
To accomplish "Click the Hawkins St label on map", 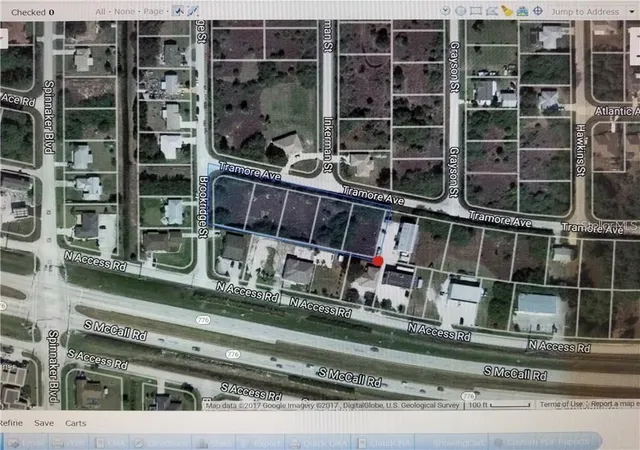I will click(x=580, y=150).
